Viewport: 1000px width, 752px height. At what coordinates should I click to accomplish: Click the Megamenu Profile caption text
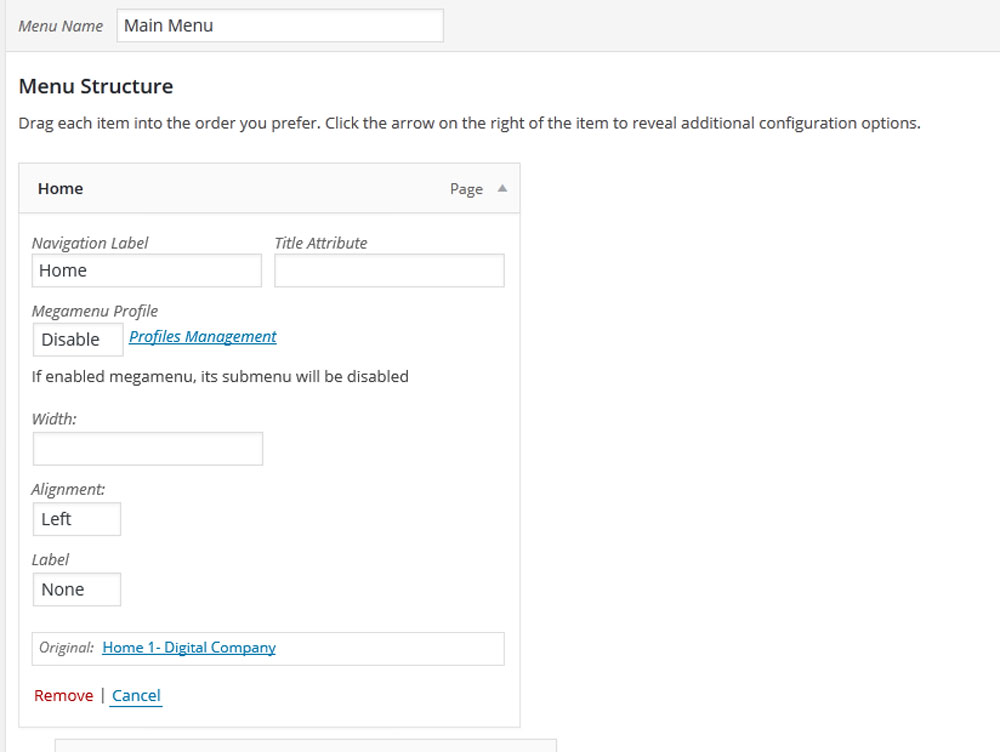(95, 311)
